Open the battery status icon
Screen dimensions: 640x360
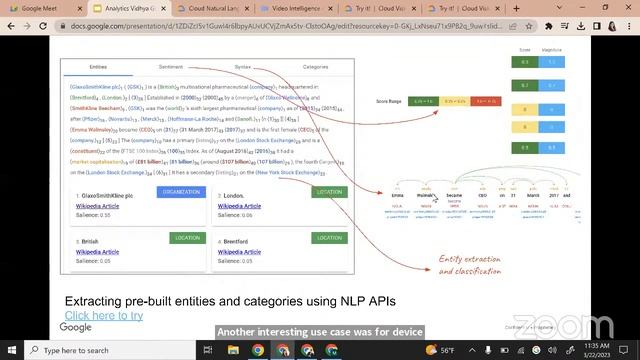pos(504,350)
